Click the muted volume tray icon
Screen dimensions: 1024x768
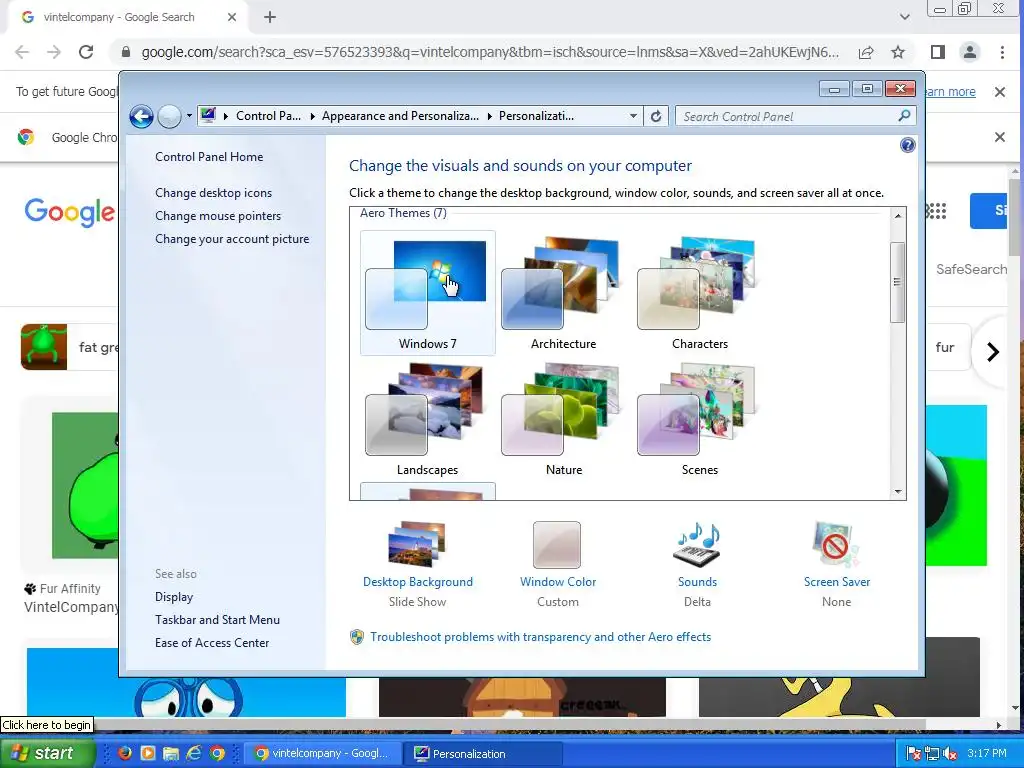pyautogui.click(x=950, y=754)
